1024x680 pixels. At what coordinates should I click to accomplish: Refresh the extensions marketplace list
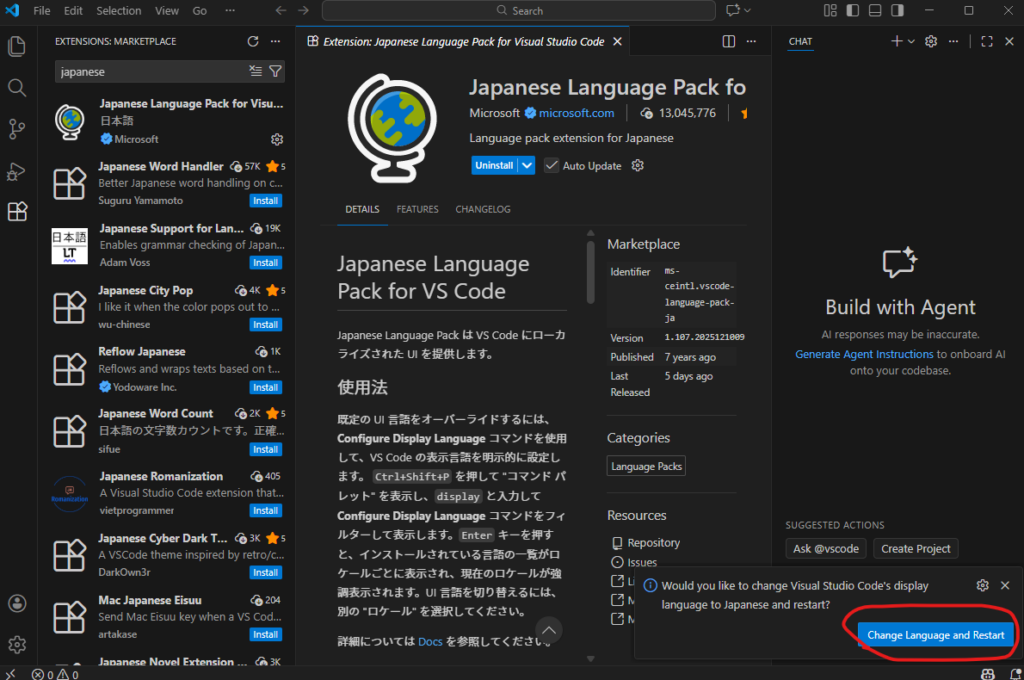(253, 41)
